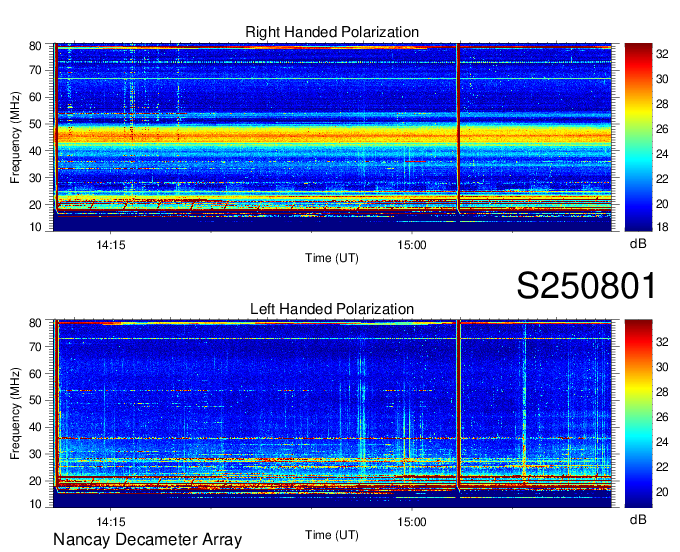Click the Left Handed Polarization title
Screen dimensions: 680x552
click(x=332, y=309)
